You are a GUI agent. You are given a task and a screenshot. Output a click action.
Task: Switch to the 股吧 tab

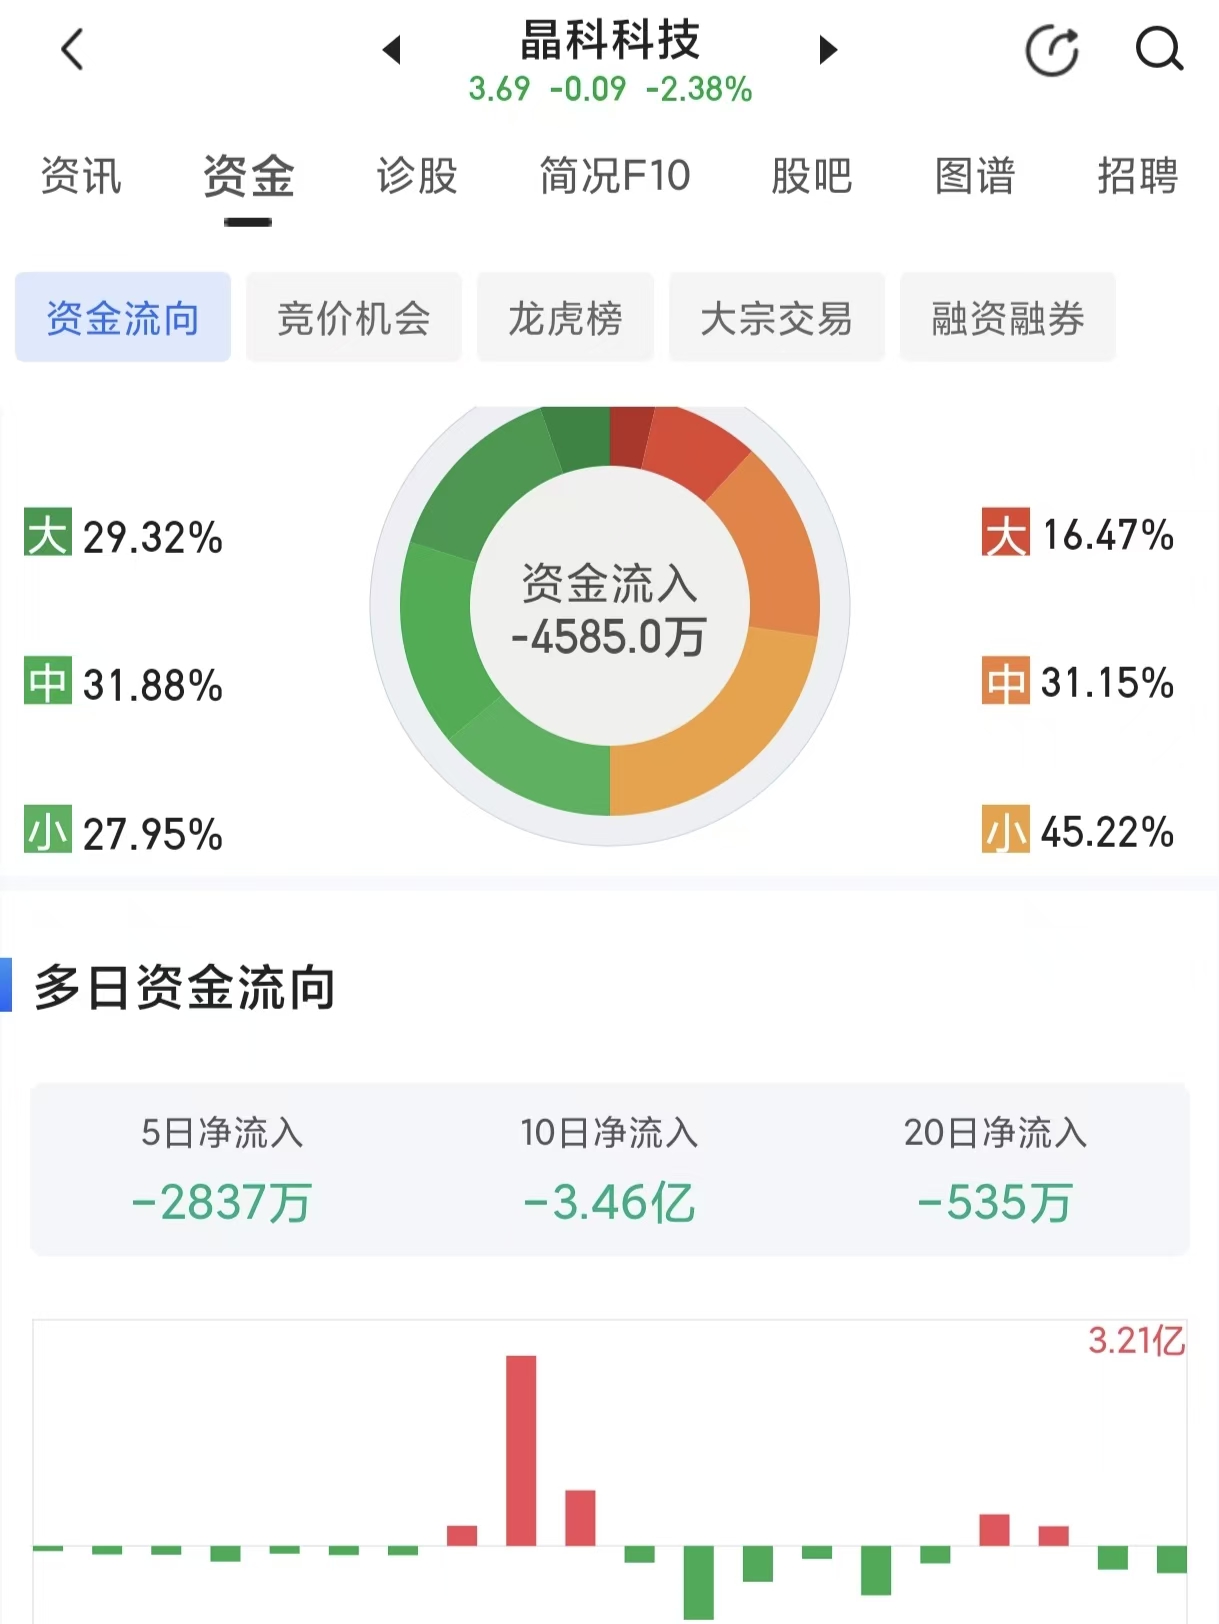tap(811, 176)
